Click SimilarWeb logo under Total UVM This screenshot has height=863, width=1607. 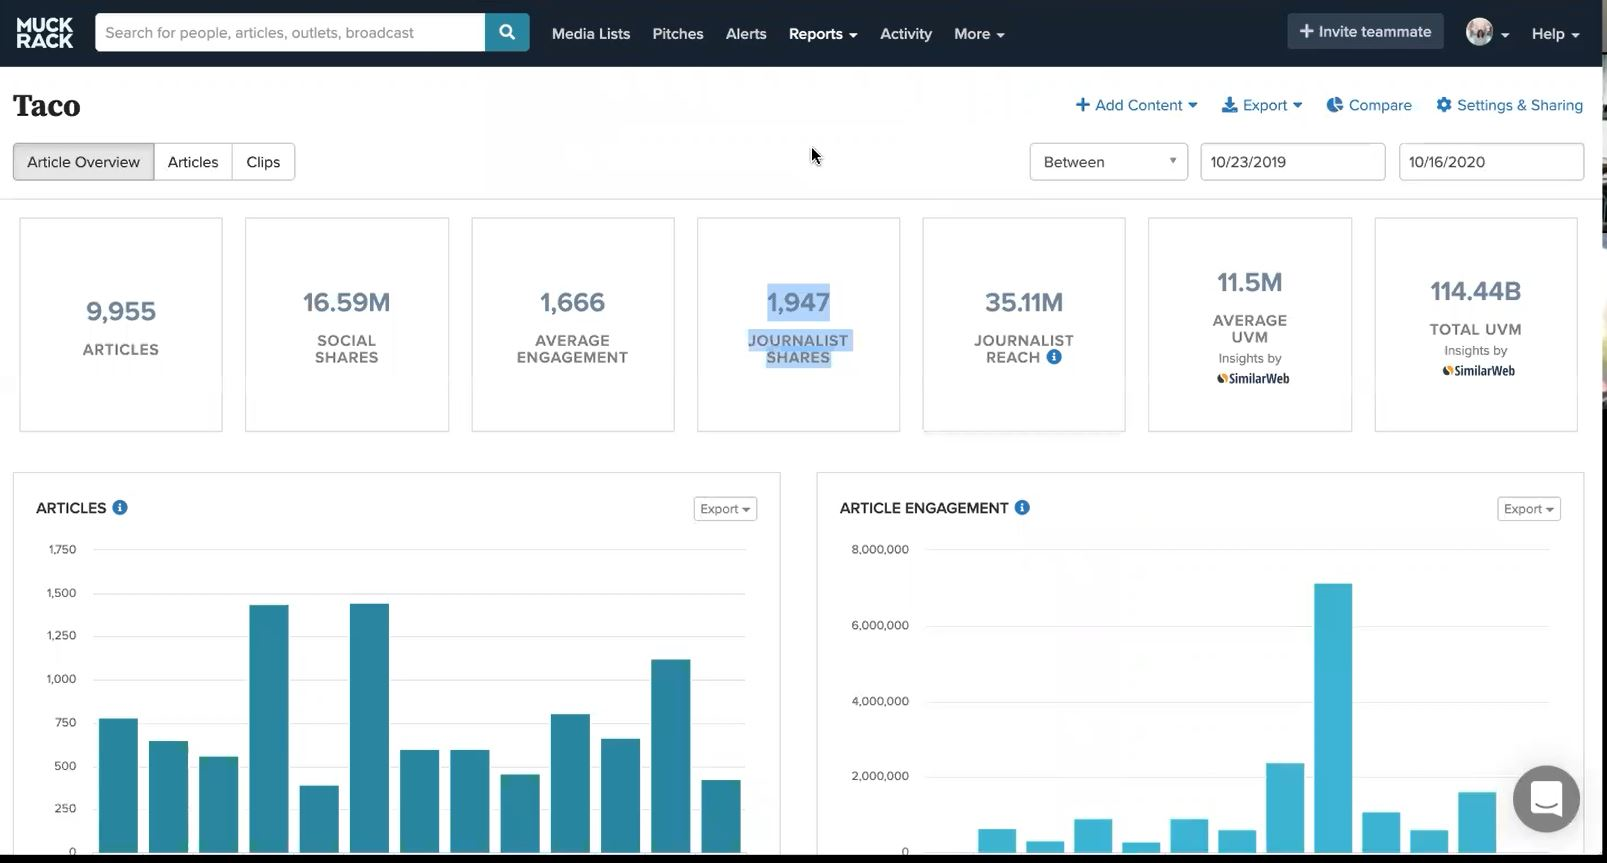[1478, 370]
